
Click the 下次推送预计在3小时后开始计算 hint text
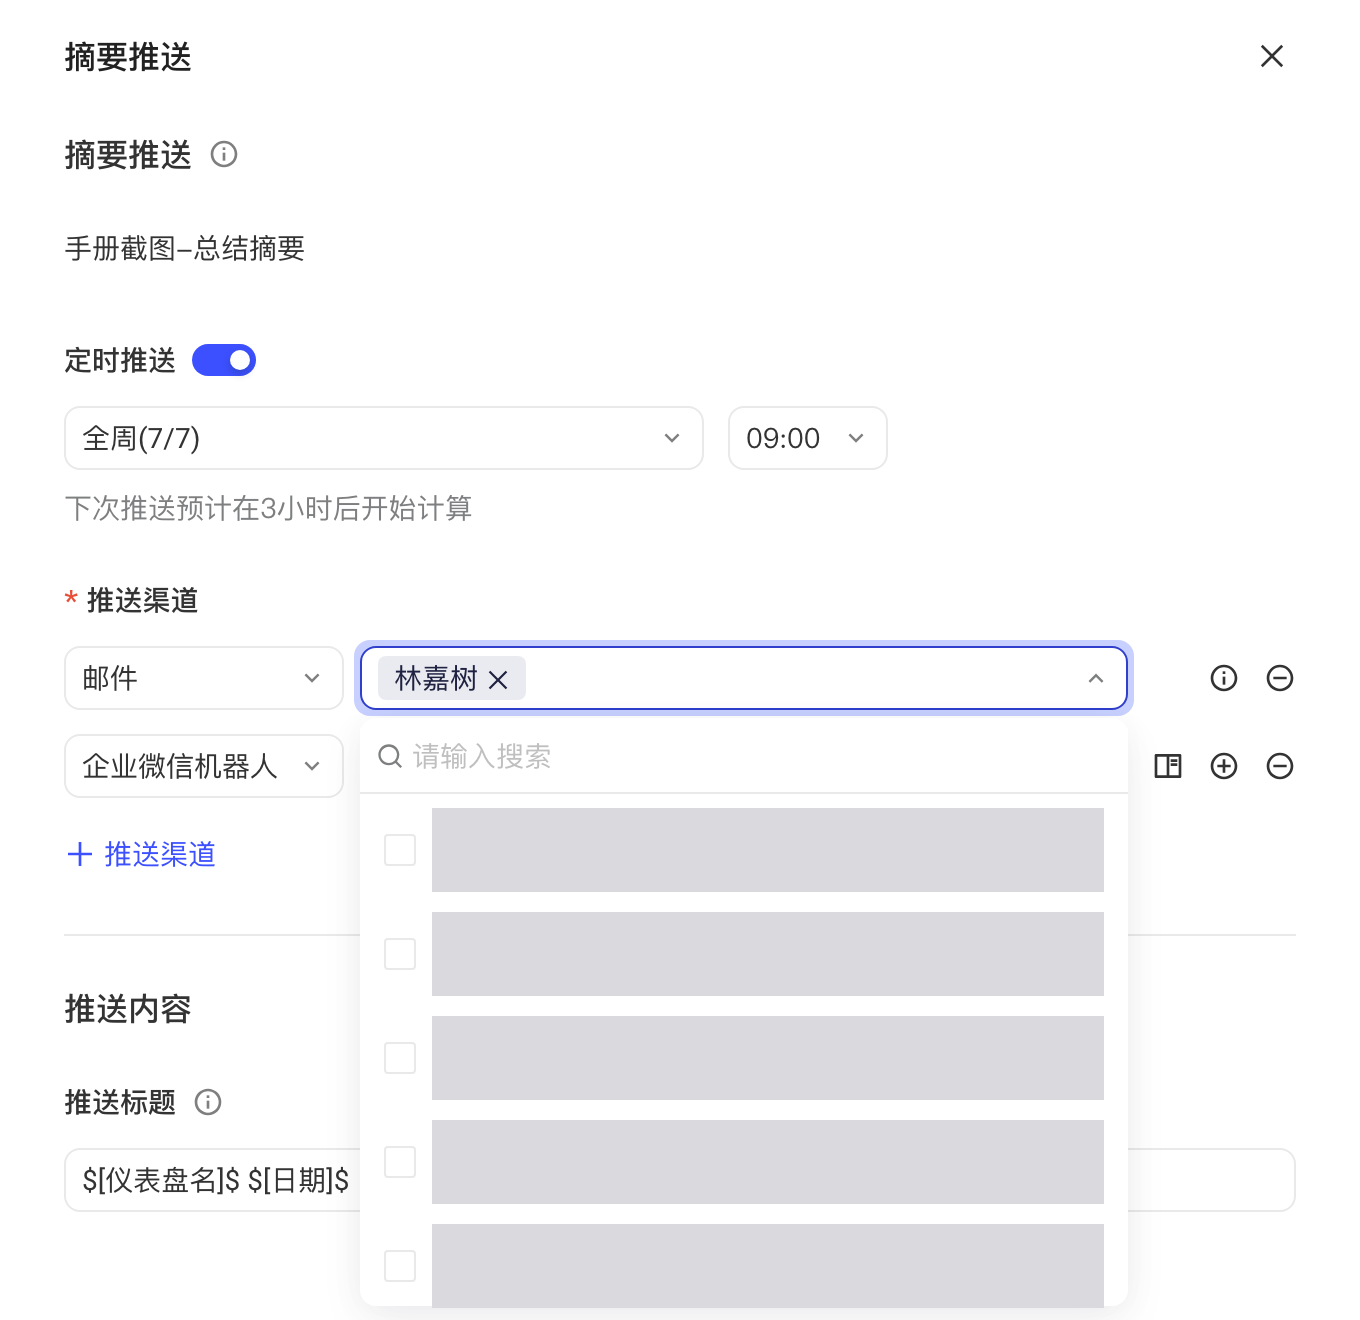(x=268, y=508)
